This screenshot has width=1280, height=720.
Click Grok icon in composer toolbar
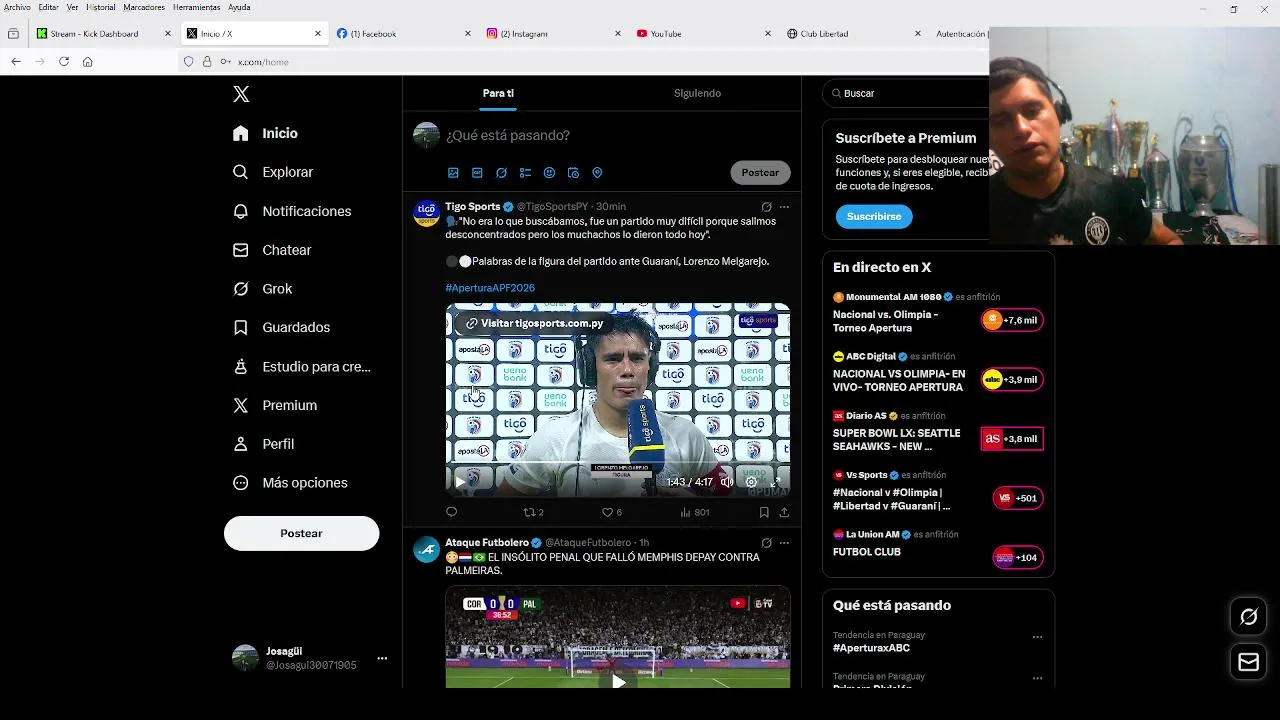click(501, 173)
